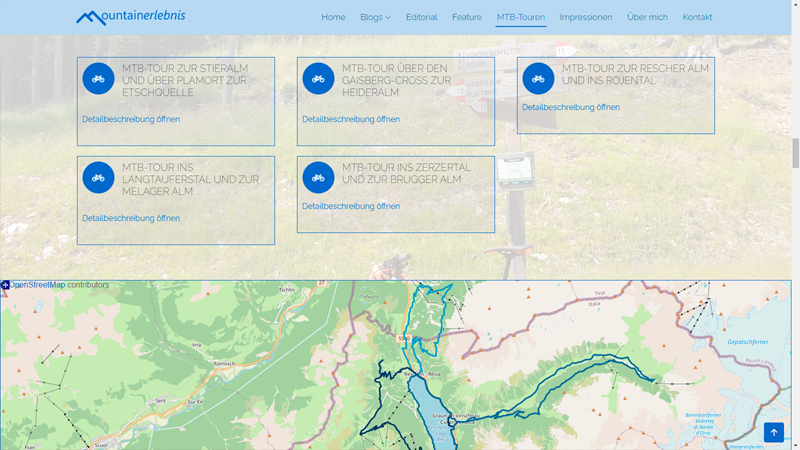The width and height of the screenshot is (800, 450).
Task: Click heading MTB-Tour ins Zerzertal
Action: pyautogui.click(x=406, y=173)
